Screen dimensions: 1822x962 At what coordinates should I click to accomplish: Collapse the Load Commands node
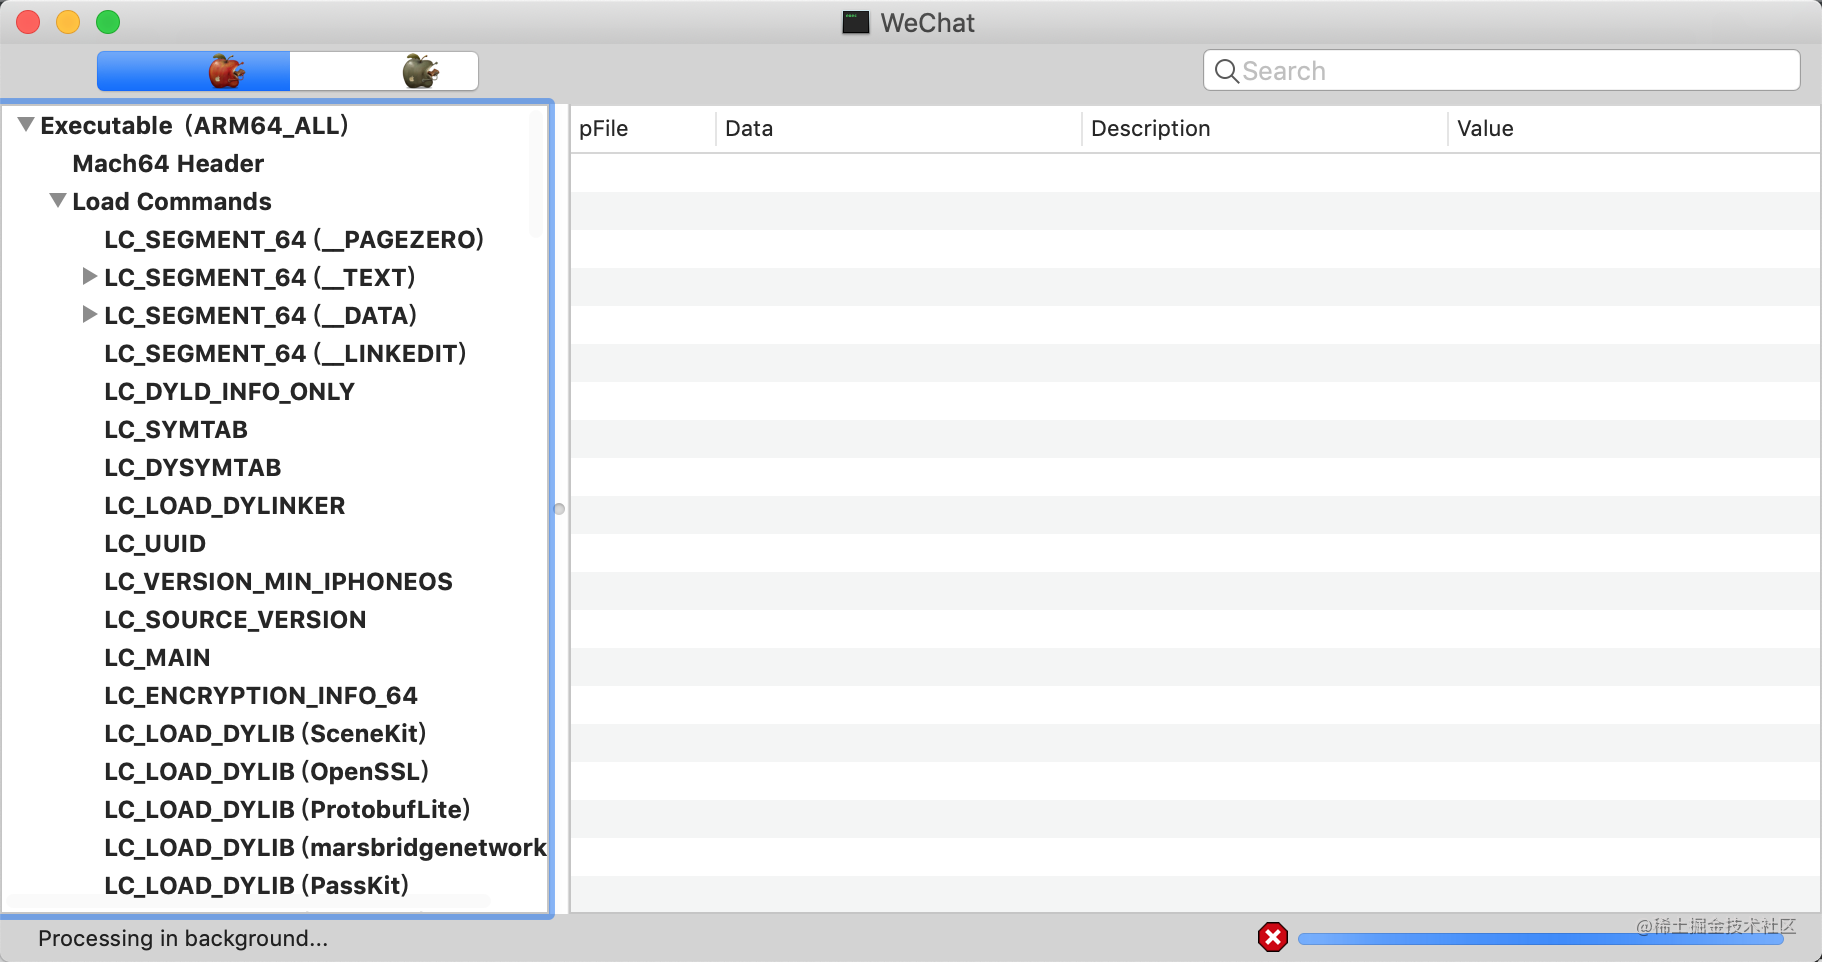58,201
